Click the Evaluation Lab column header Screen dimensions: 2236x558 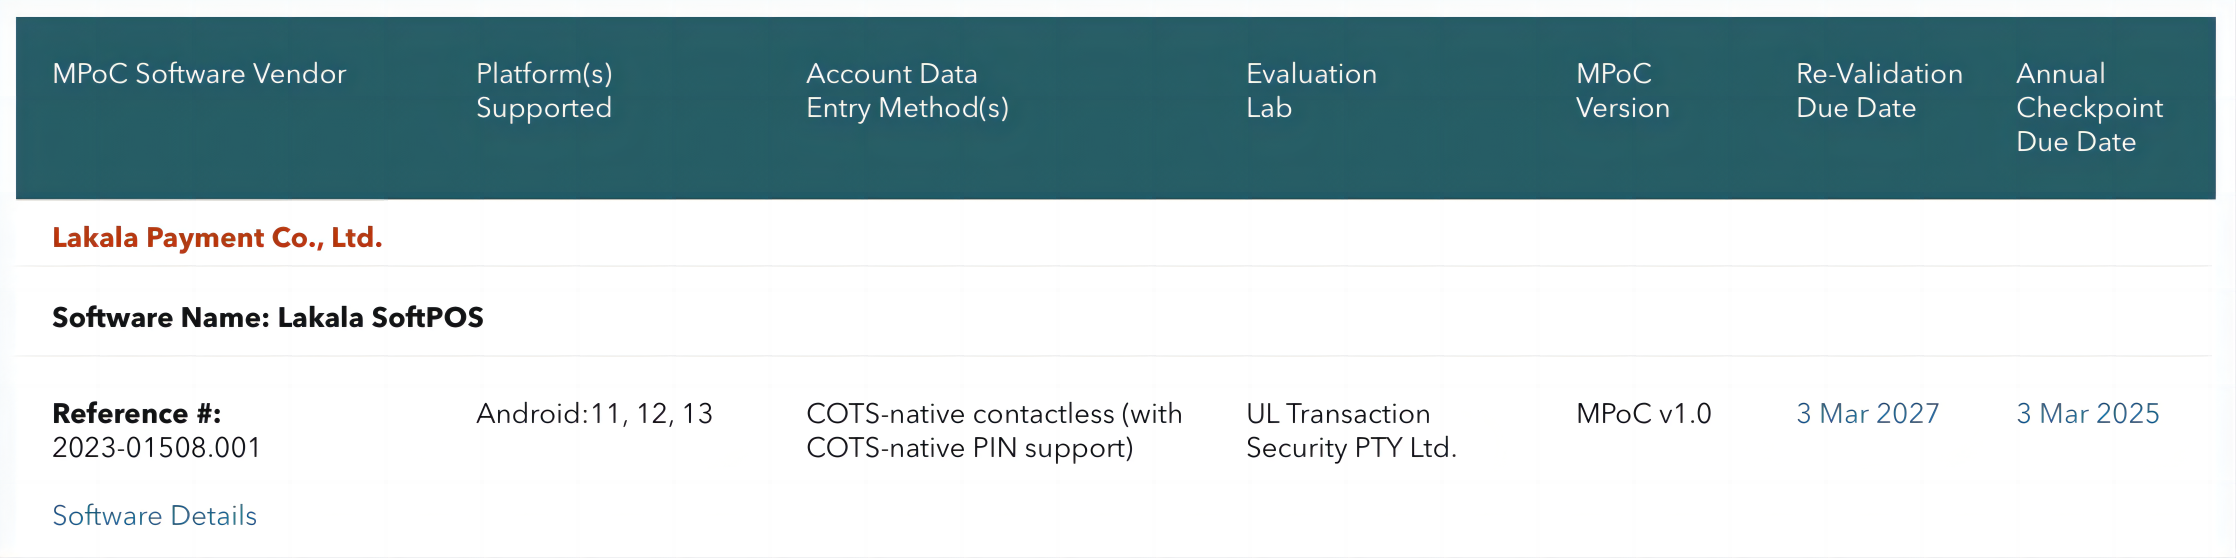[1311, 91]
